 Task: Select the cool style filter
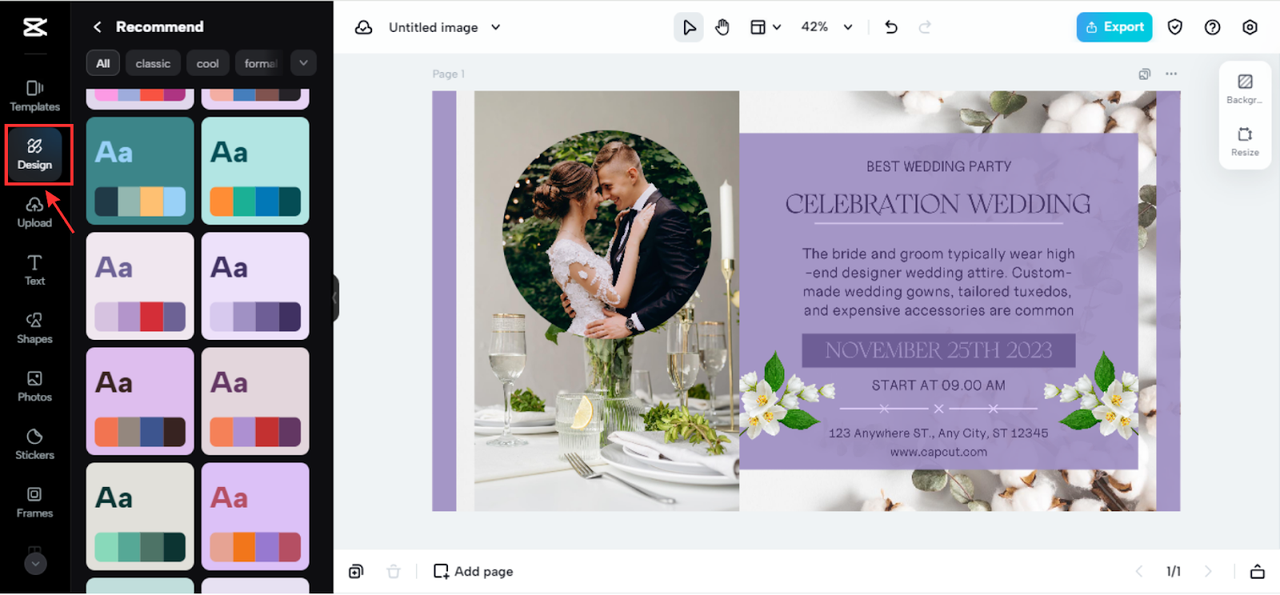tap(208, 63)
